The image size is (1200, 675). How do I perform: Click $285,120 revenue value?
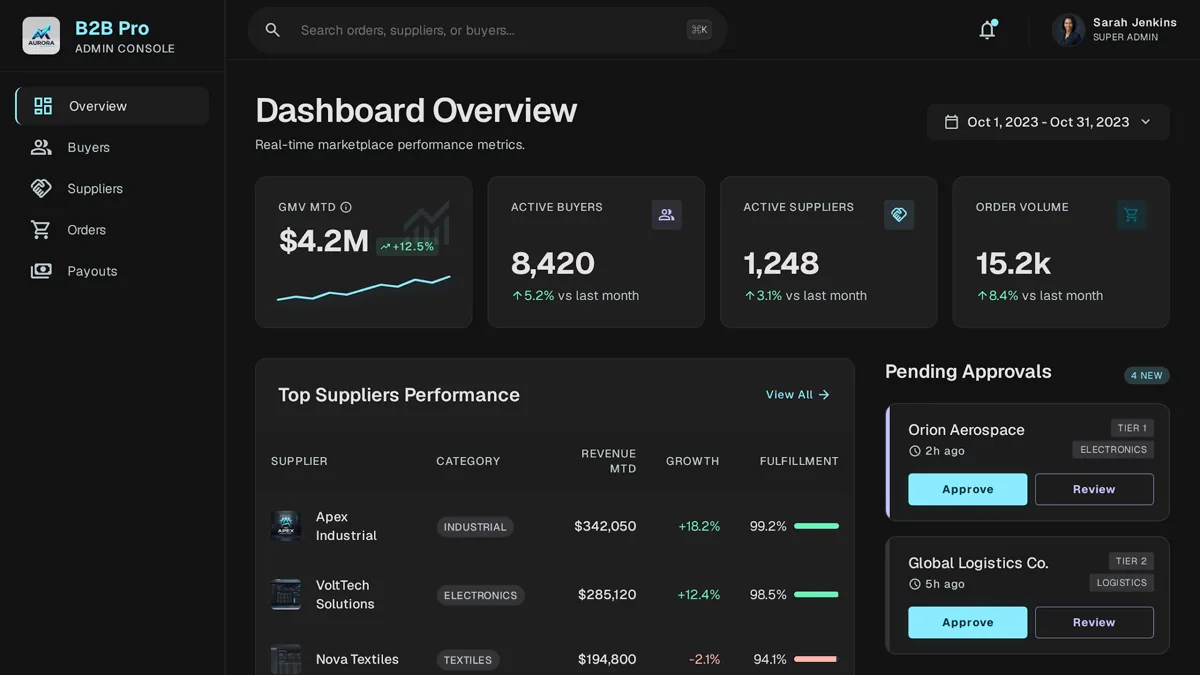[x=607, y=594]
